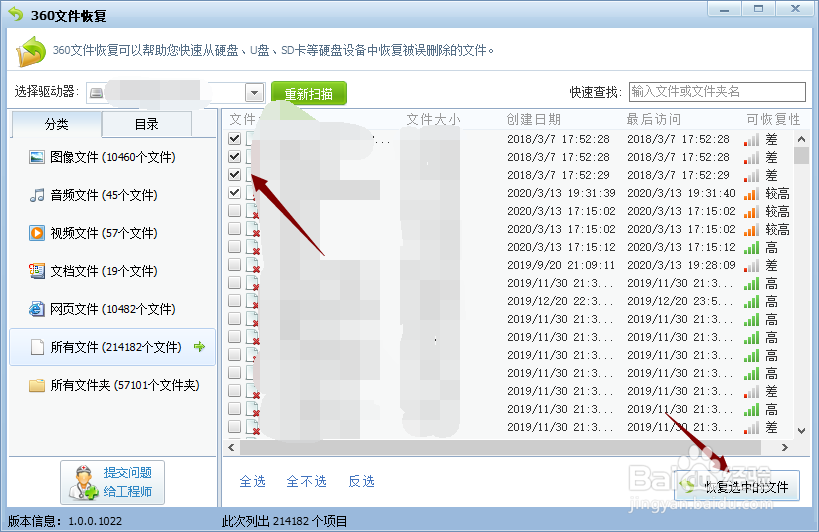Check the 2019/12/20 row checkbox
This screenshot has width=819, height=532.
tap(235, 301)
